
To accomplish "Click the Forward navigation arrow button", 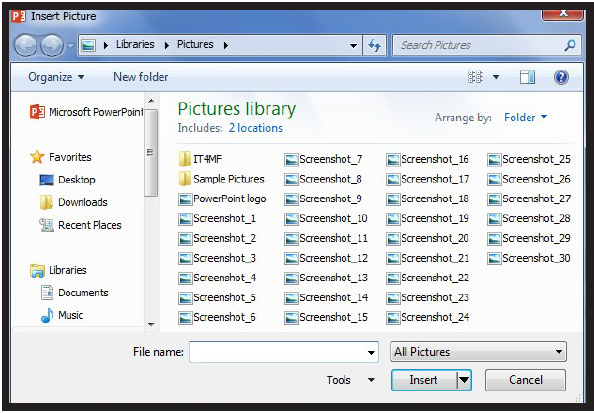I will pyautogui.click(x=52, y=45).
